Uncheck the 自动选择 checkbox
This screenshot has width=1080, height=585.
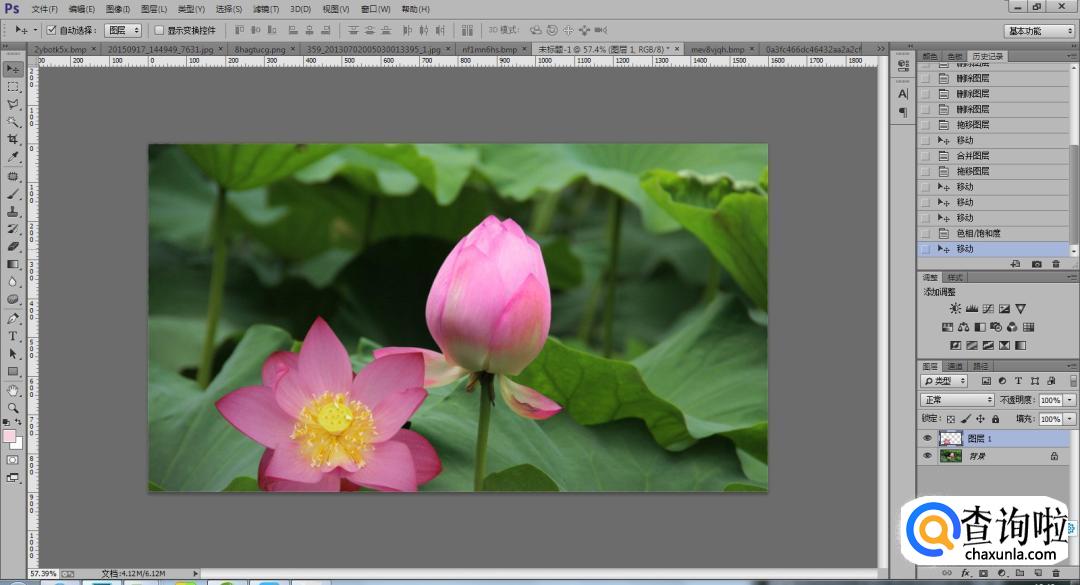point(52,30)
